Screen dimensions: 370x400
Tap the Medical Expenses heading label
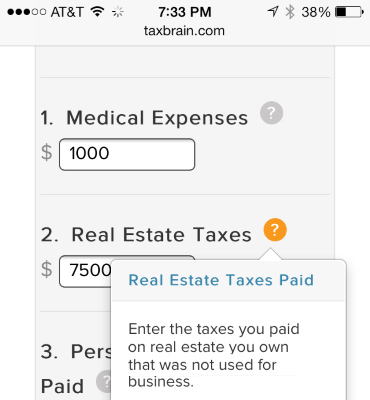[x=144, y=118]
